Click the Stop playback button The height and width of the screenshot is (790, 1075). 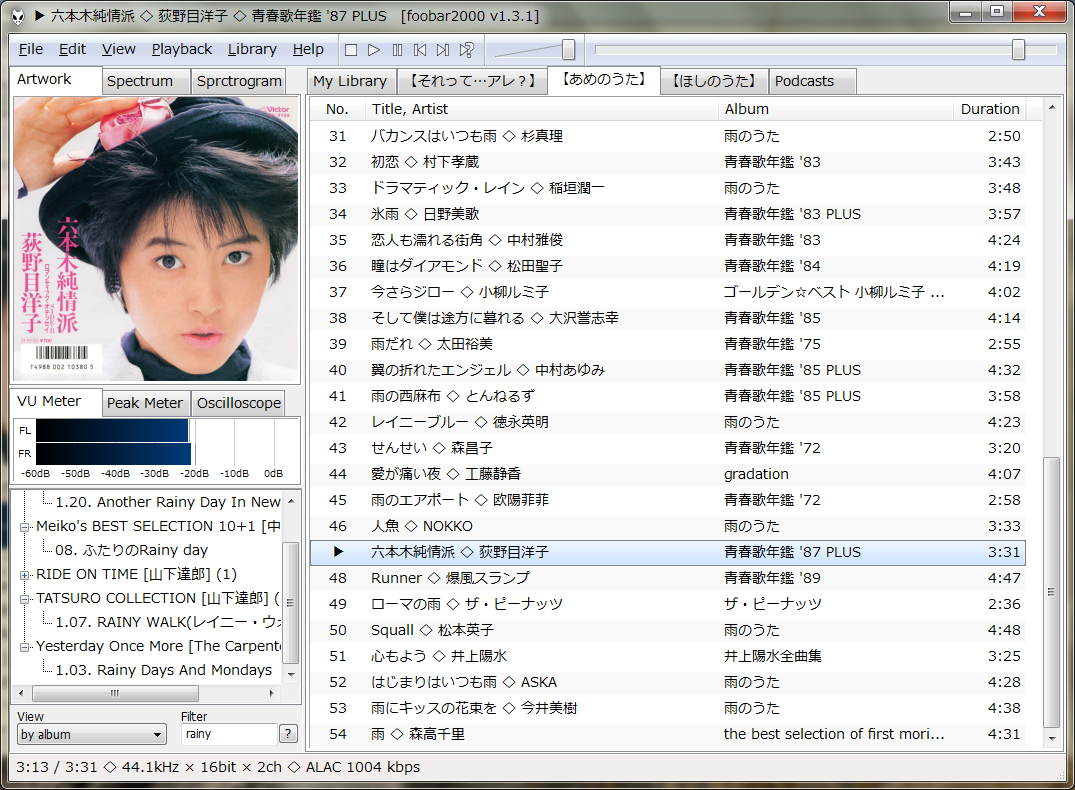coord(351,50)
